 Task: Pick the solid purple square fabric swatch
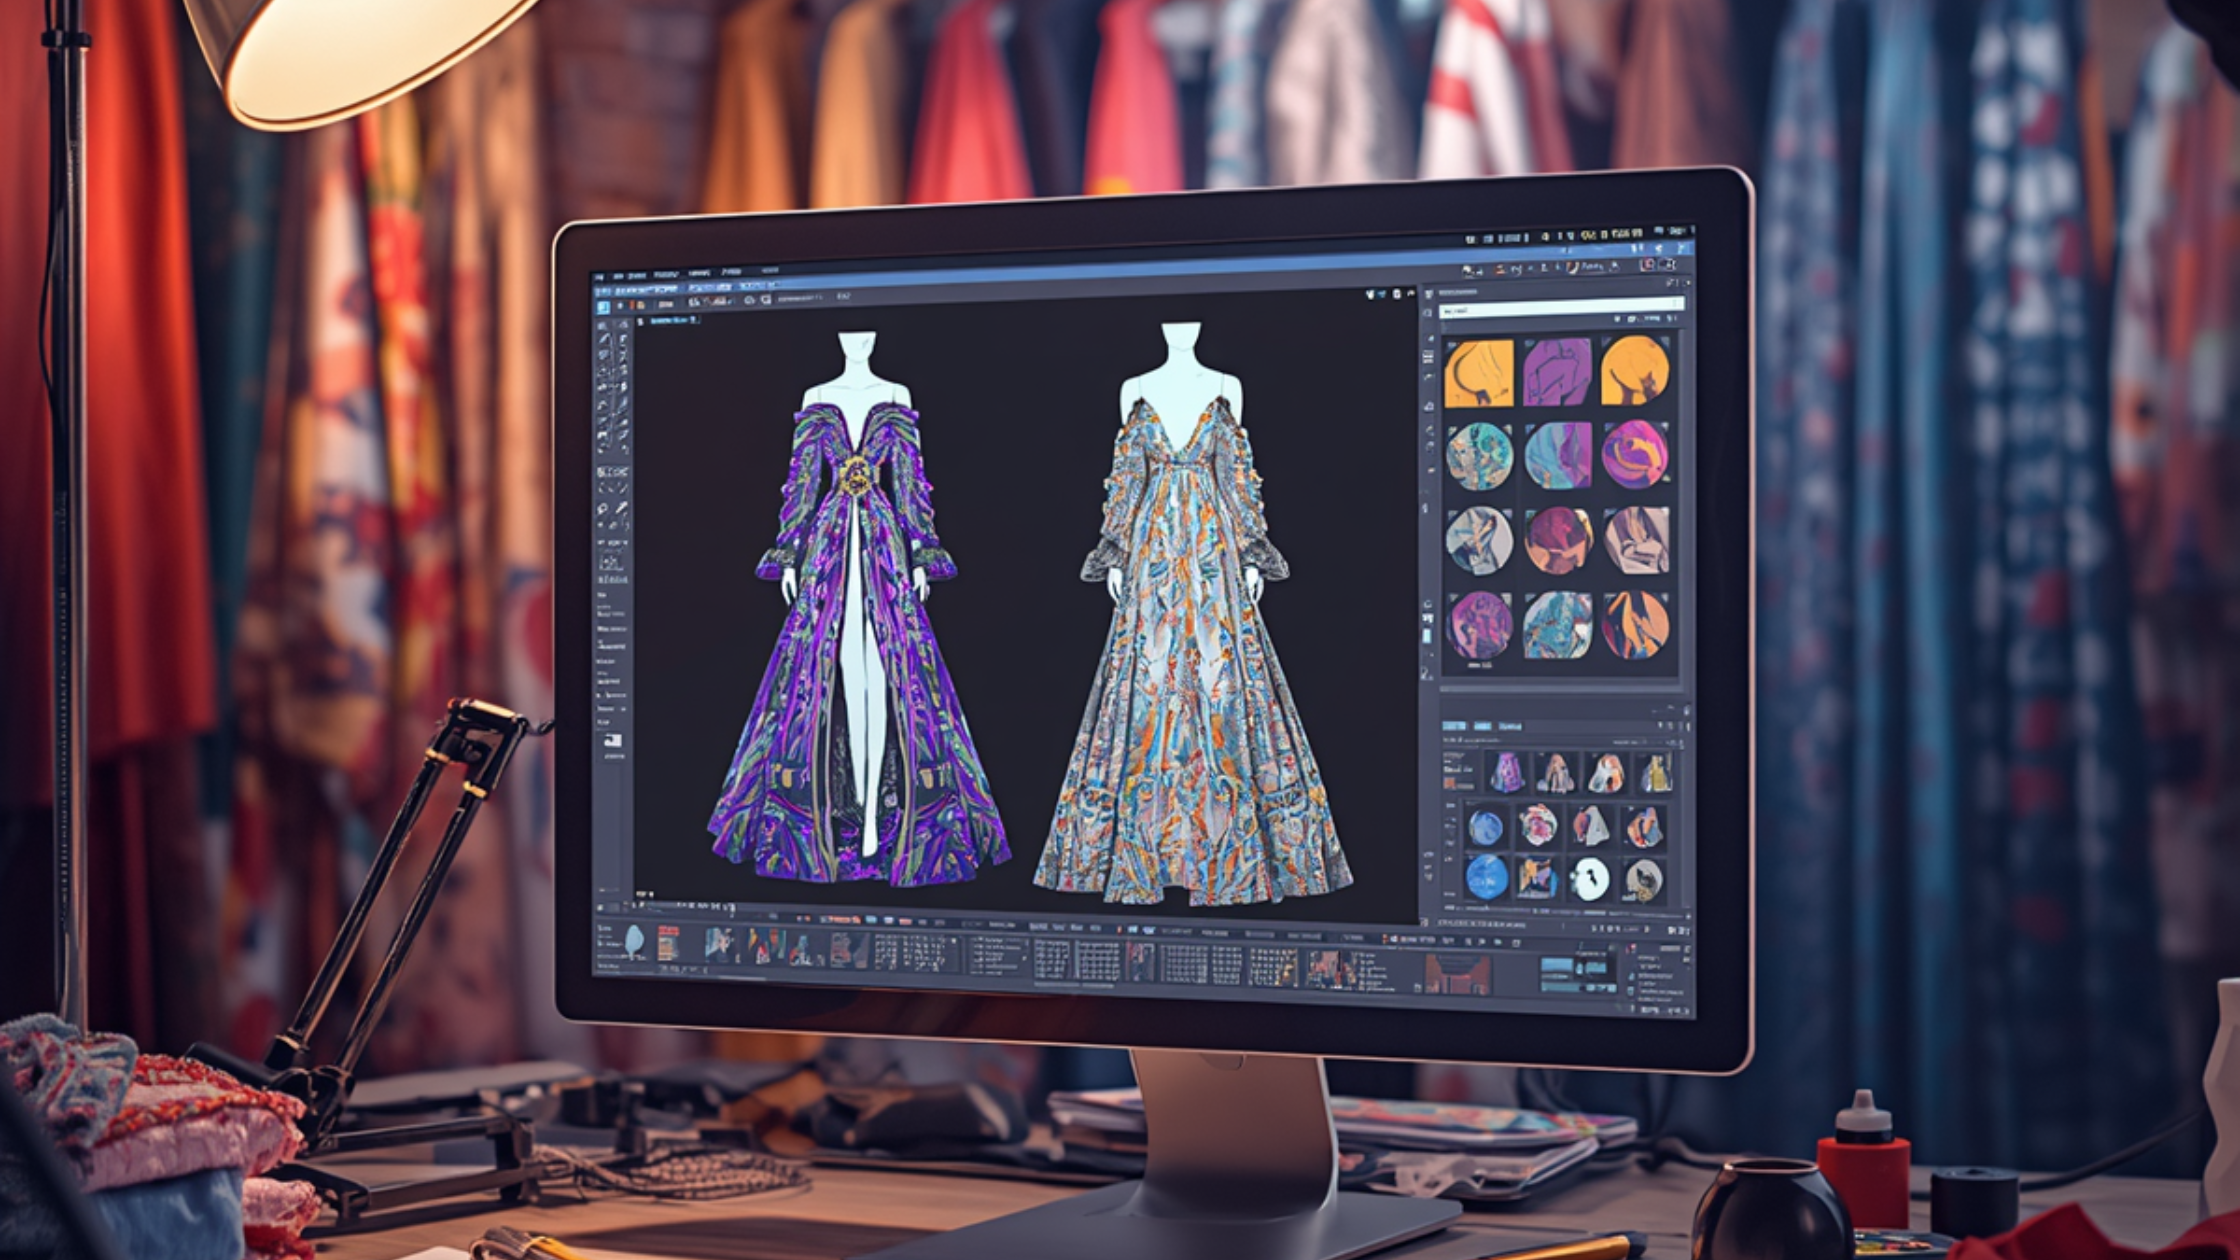coord(1557,372)
